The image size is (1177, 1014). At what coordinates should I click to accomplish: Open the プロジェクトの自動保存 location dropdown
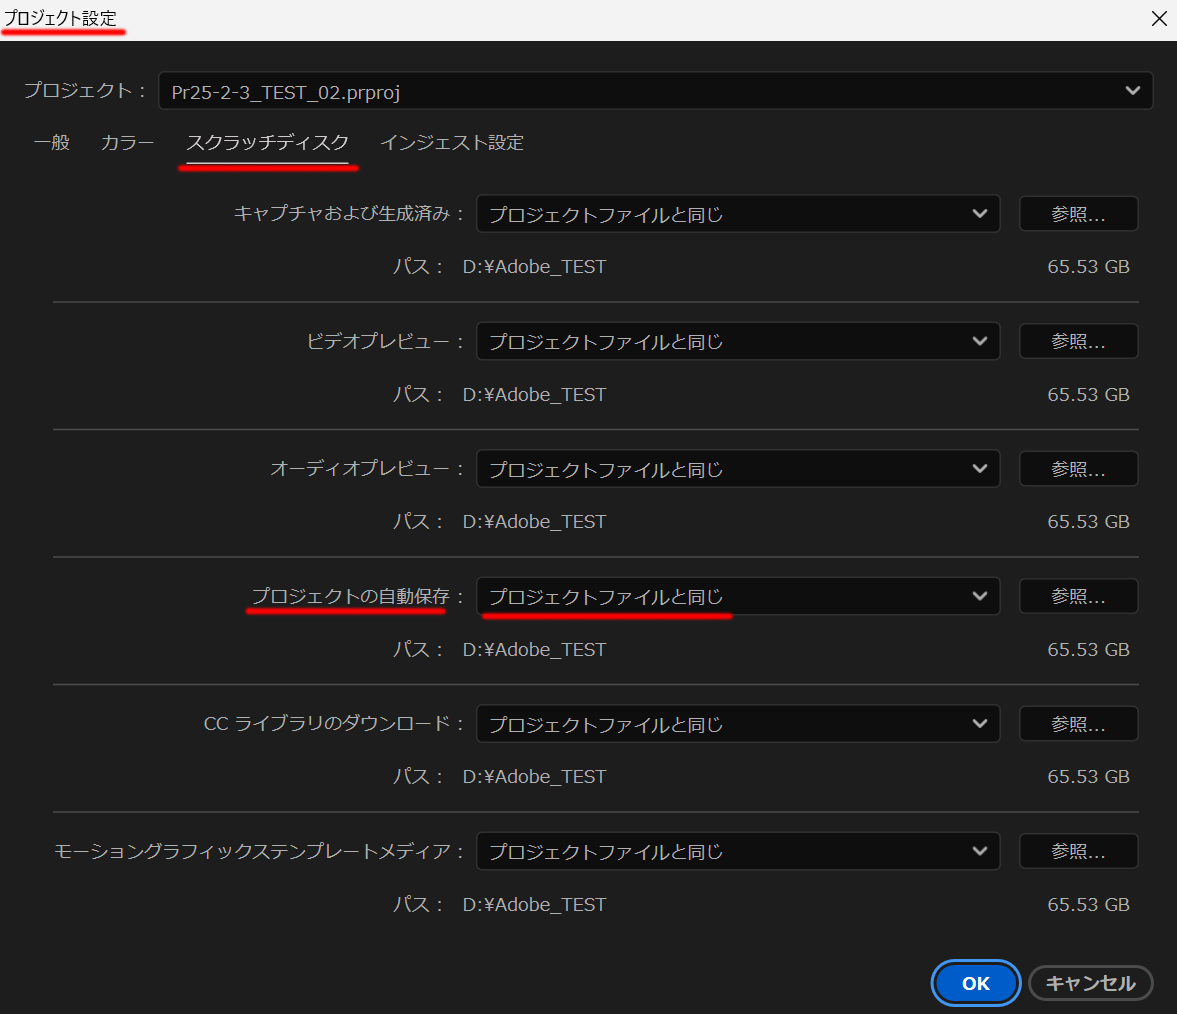point(738,596)
